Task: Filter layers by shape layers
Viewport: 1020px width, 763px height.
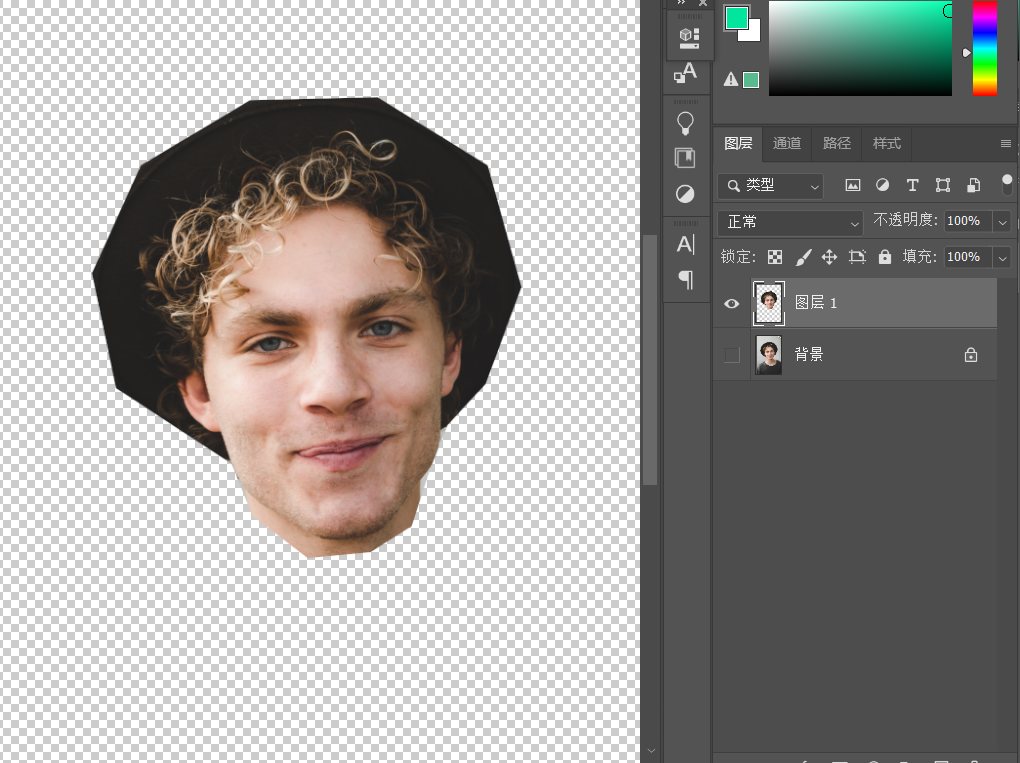Action: (x=943, y=185)
